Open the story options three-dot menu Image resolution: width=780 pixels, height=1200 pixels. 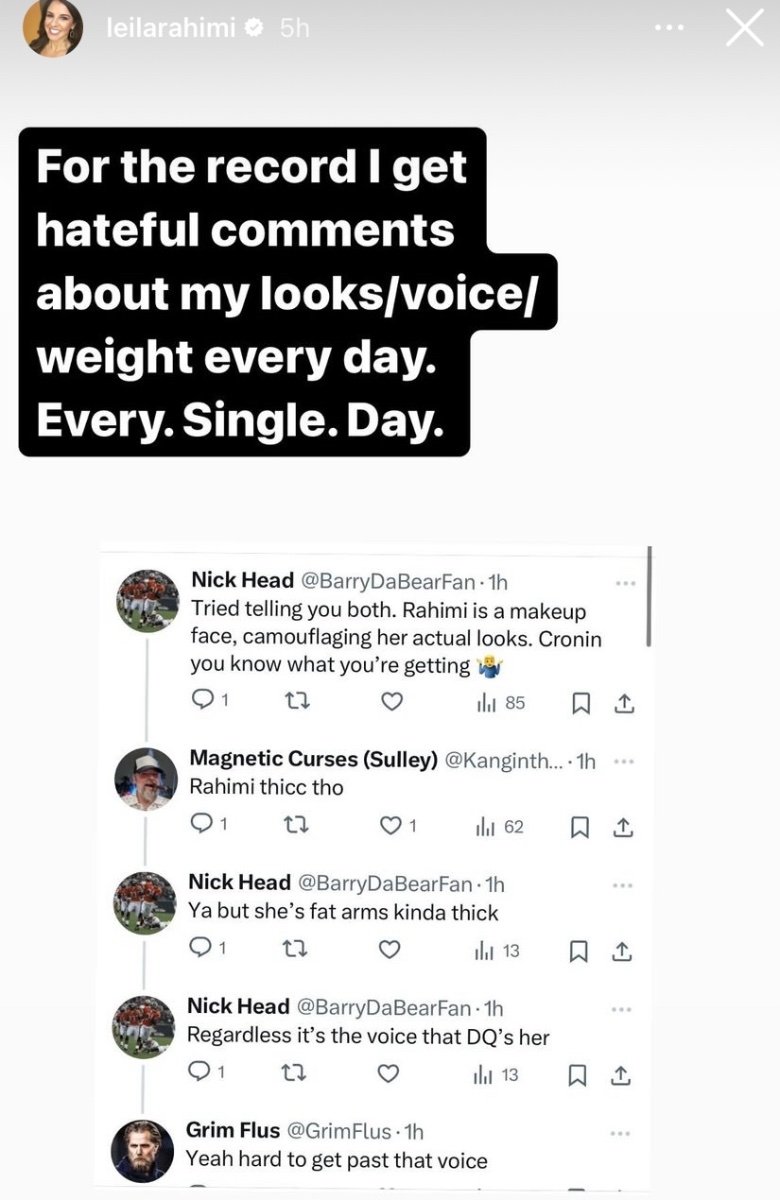669,28
